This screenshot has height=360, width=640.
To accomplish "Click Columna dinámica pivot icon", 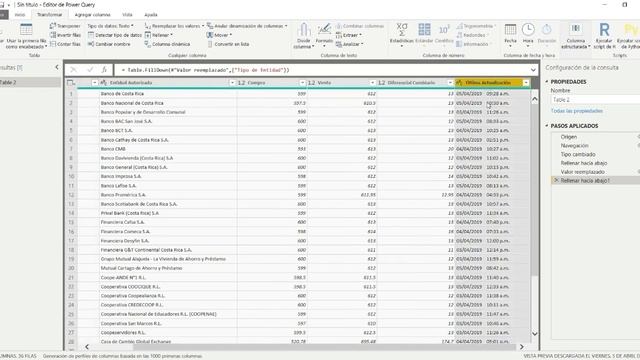I will tap(148, 44).
